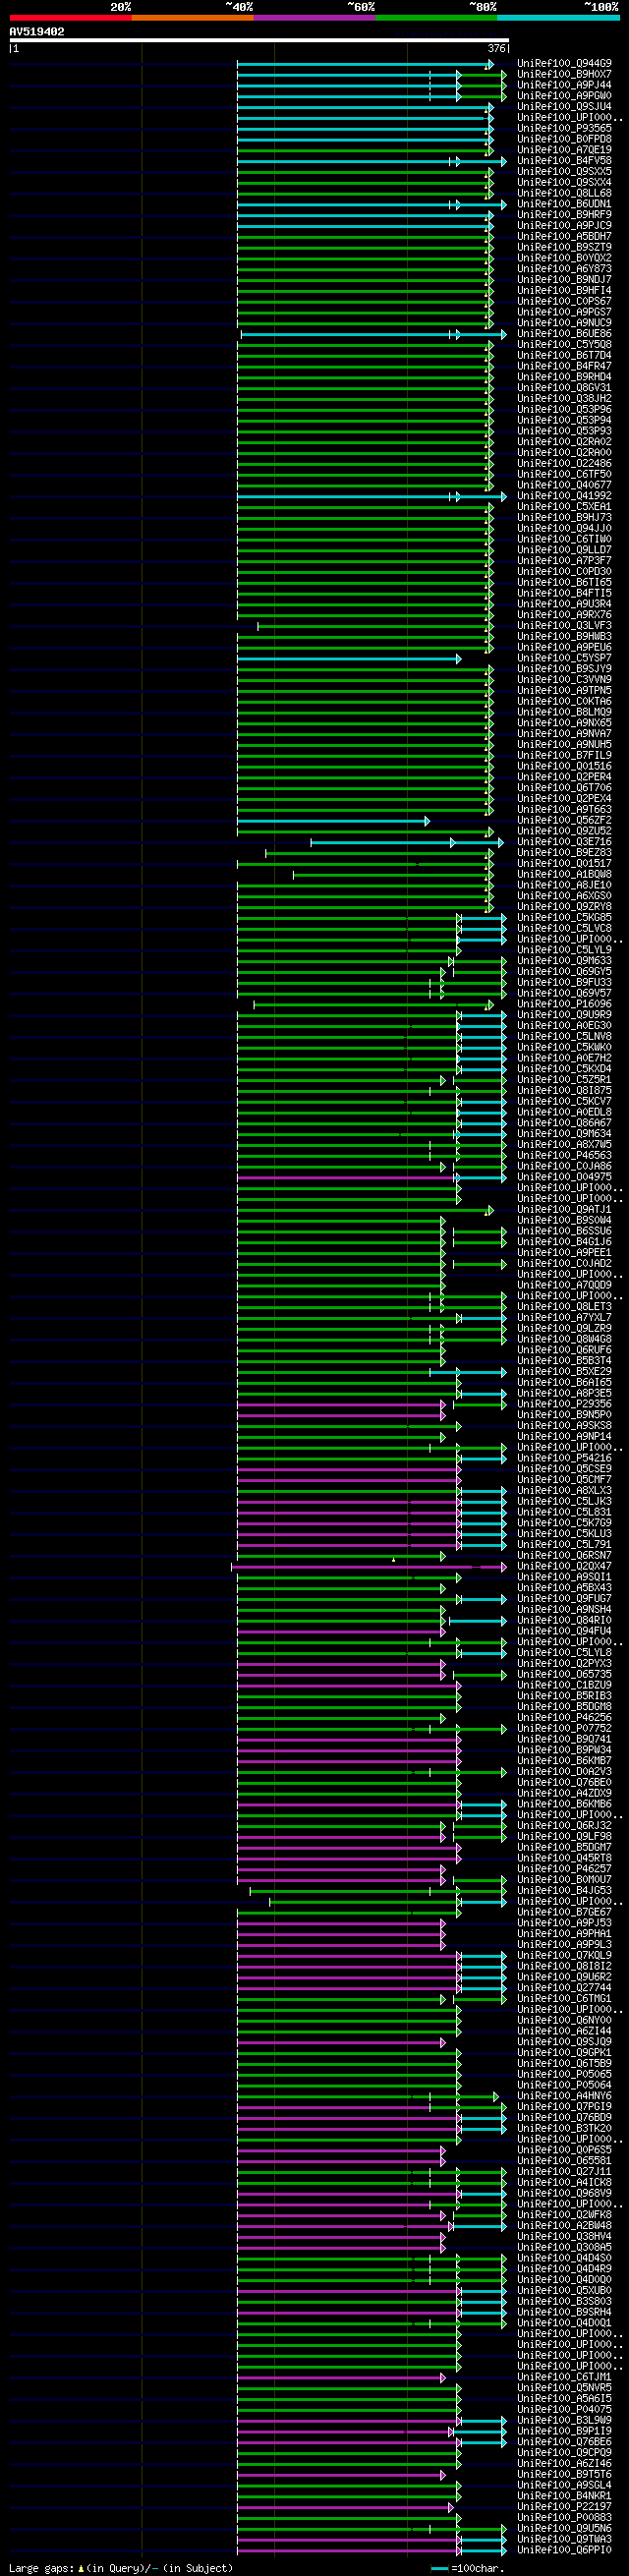Select the UniRef100_Q9SXX5 entry
Image resolution: width=629 pixels, height=2576 pixels.
pos(564,172)
